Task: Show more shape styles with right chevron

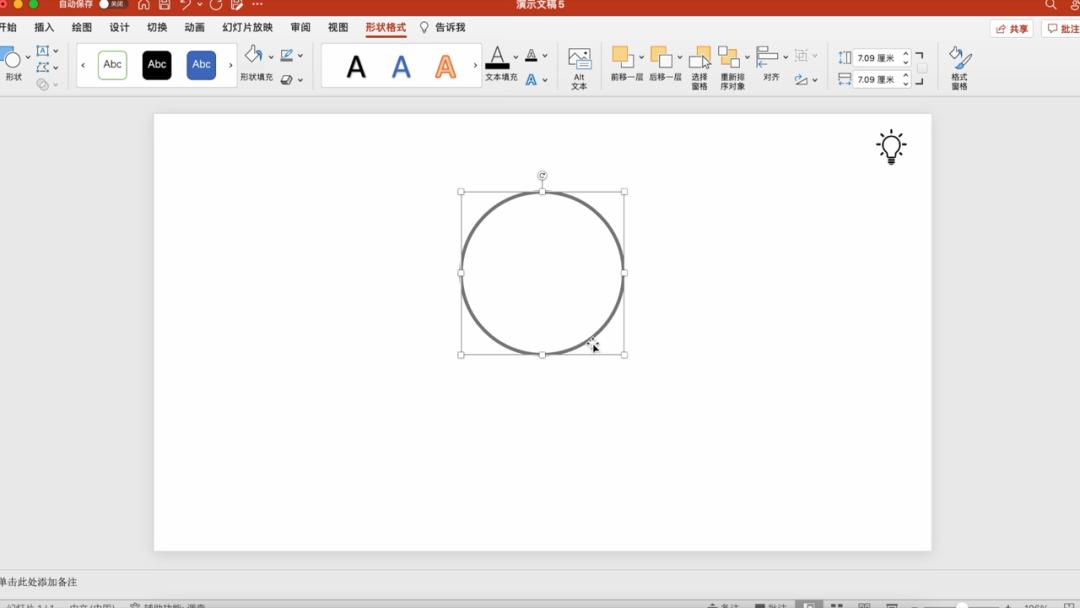Action: click(x=231, y=65)
